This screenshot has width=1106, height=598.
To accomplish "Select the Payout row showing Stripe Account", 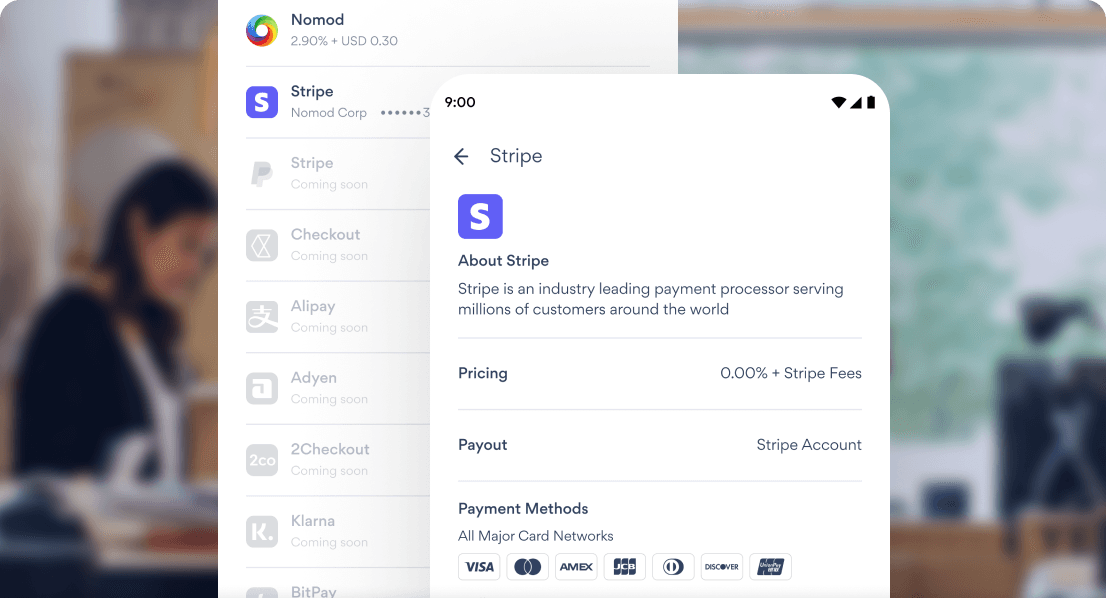I will [659, 445].
